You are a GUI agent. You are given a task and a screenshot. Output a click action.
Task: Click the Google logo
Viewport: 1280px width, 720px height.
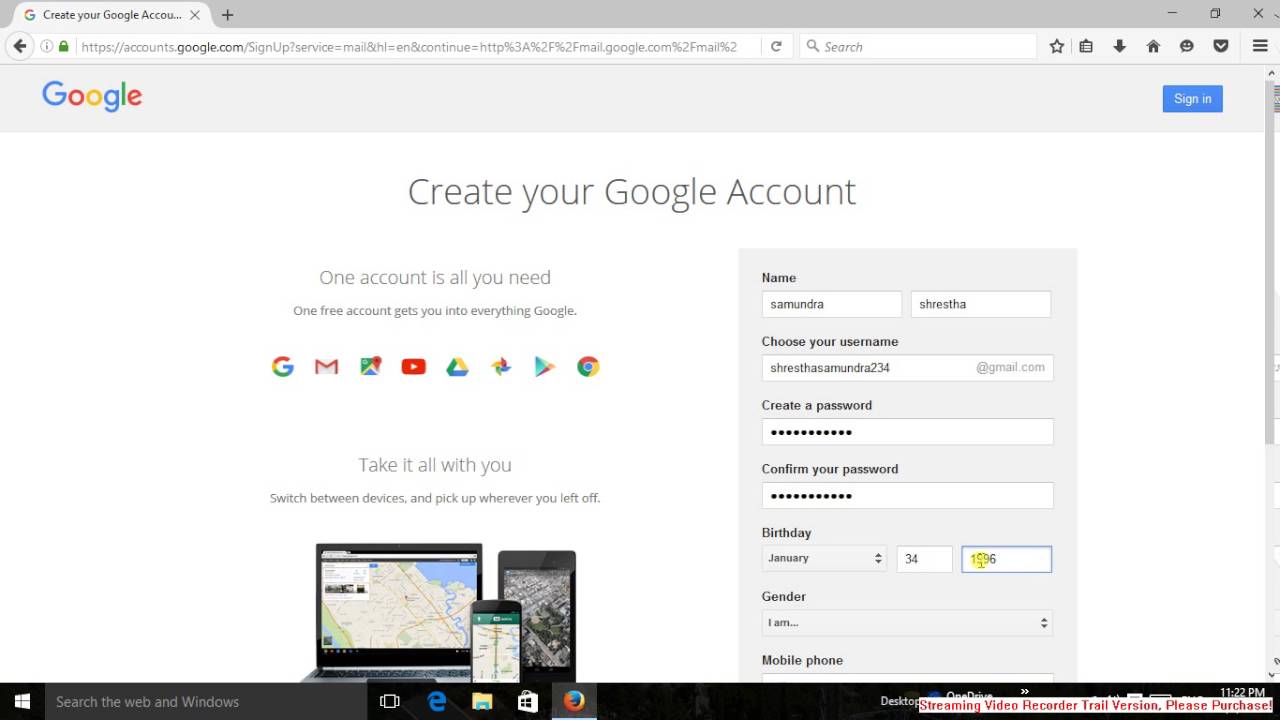pyautogui.click(x=92, y=96)
